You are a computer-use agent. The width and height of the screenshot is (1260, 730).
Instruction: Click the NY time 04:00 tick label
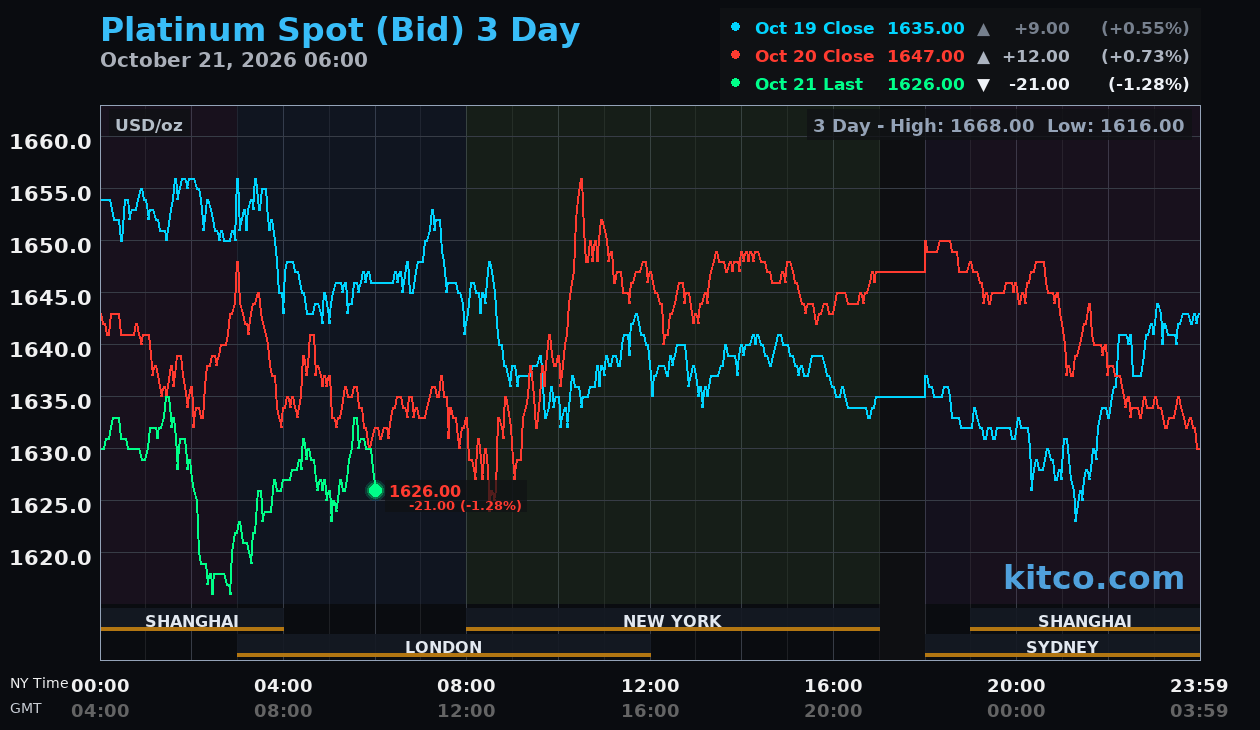coord(283,686)
